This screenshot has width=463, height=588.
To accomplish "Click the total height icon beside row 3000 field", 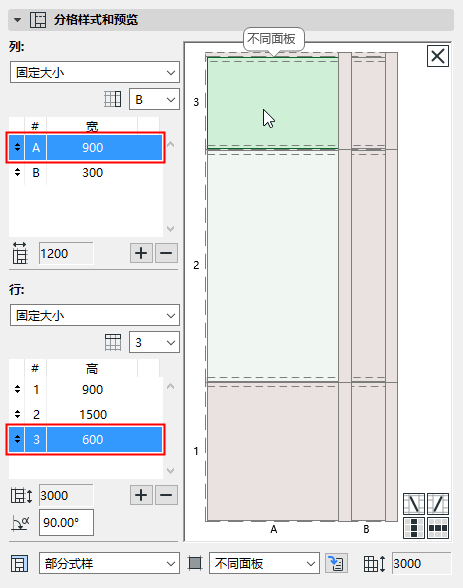I will click(21, 495).
